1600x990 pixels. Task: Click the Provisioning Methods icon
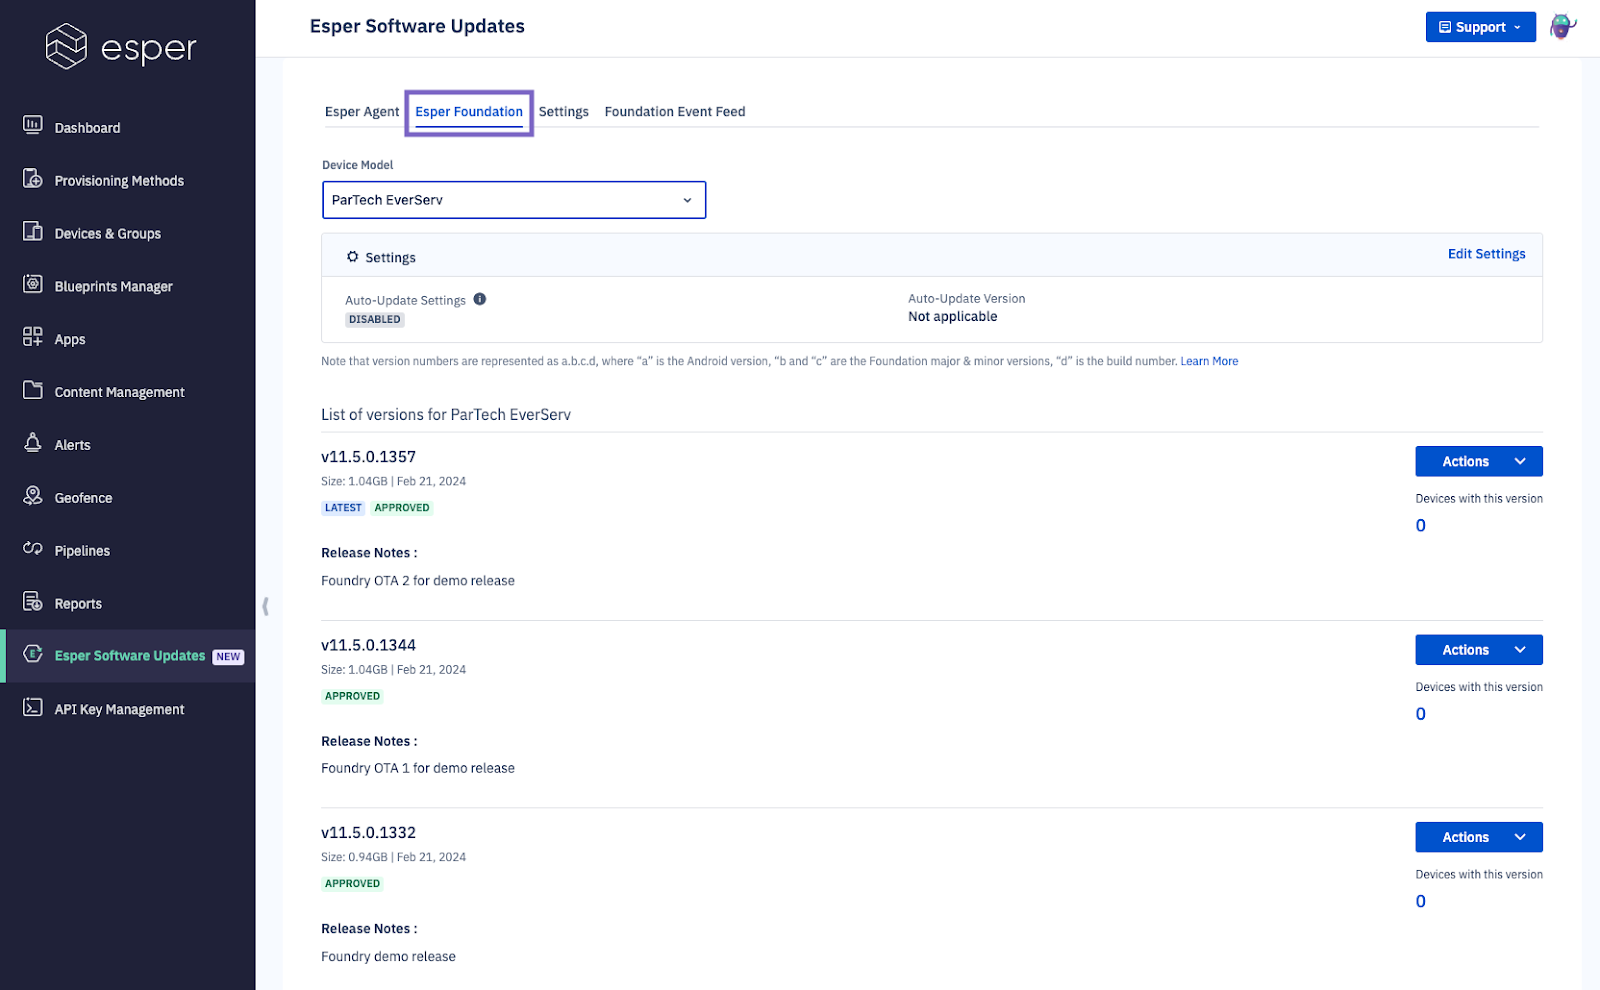tap(33, 178)
